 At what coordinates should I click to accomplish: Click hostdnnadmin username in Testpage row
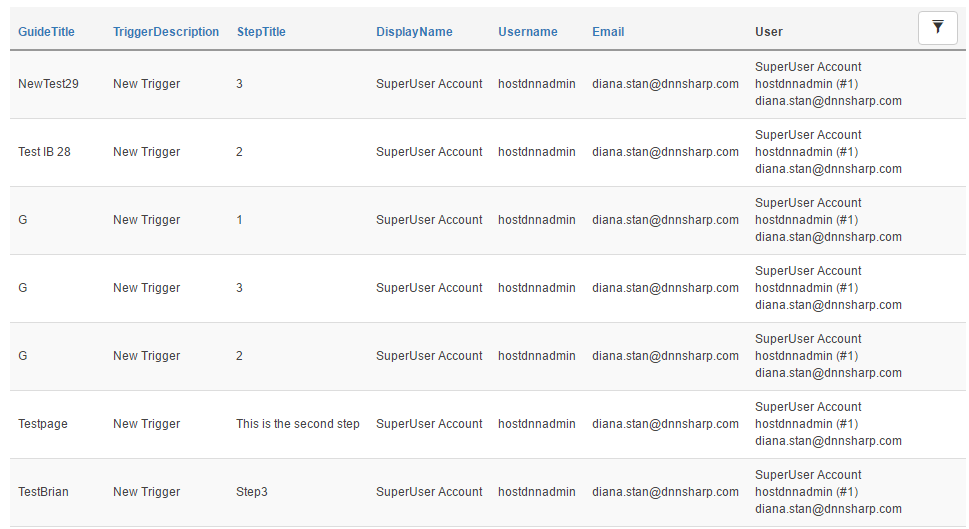536,424
